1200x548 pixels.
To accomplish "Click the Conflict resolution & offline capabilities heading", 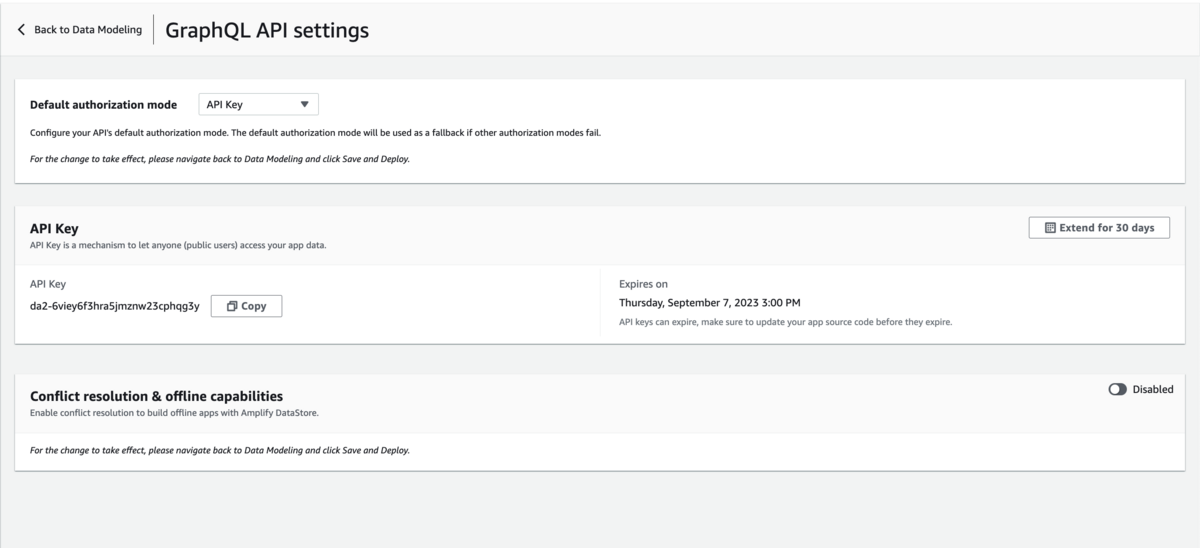I will pyautogui.click(x=157, y=396).
